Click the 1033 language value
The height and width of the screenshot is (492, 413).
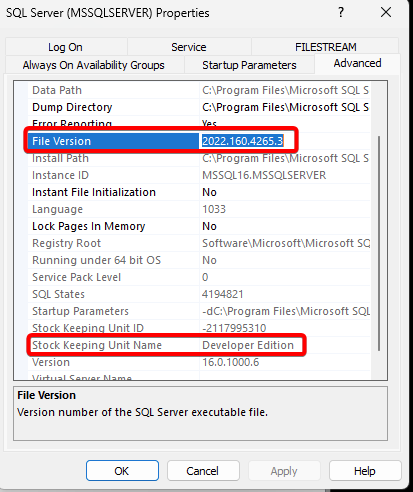pyautogui.click(x=214, y=209)
